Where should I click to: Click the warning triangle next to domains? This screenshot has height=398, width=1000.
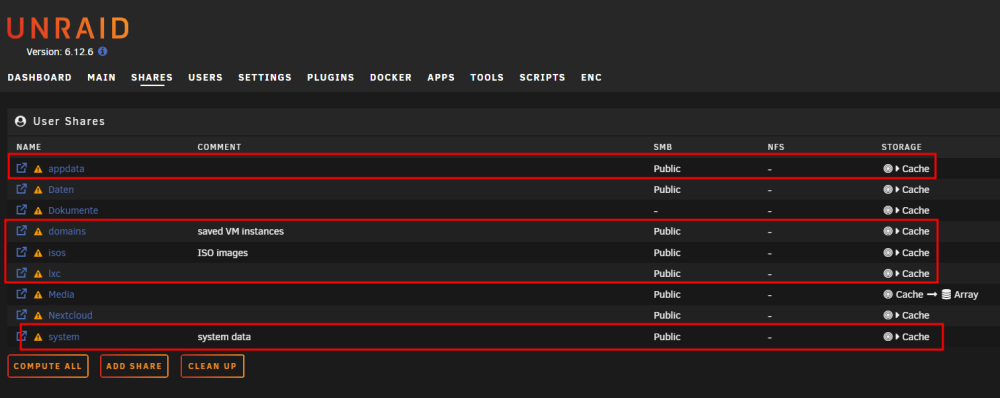coord(38,232)
